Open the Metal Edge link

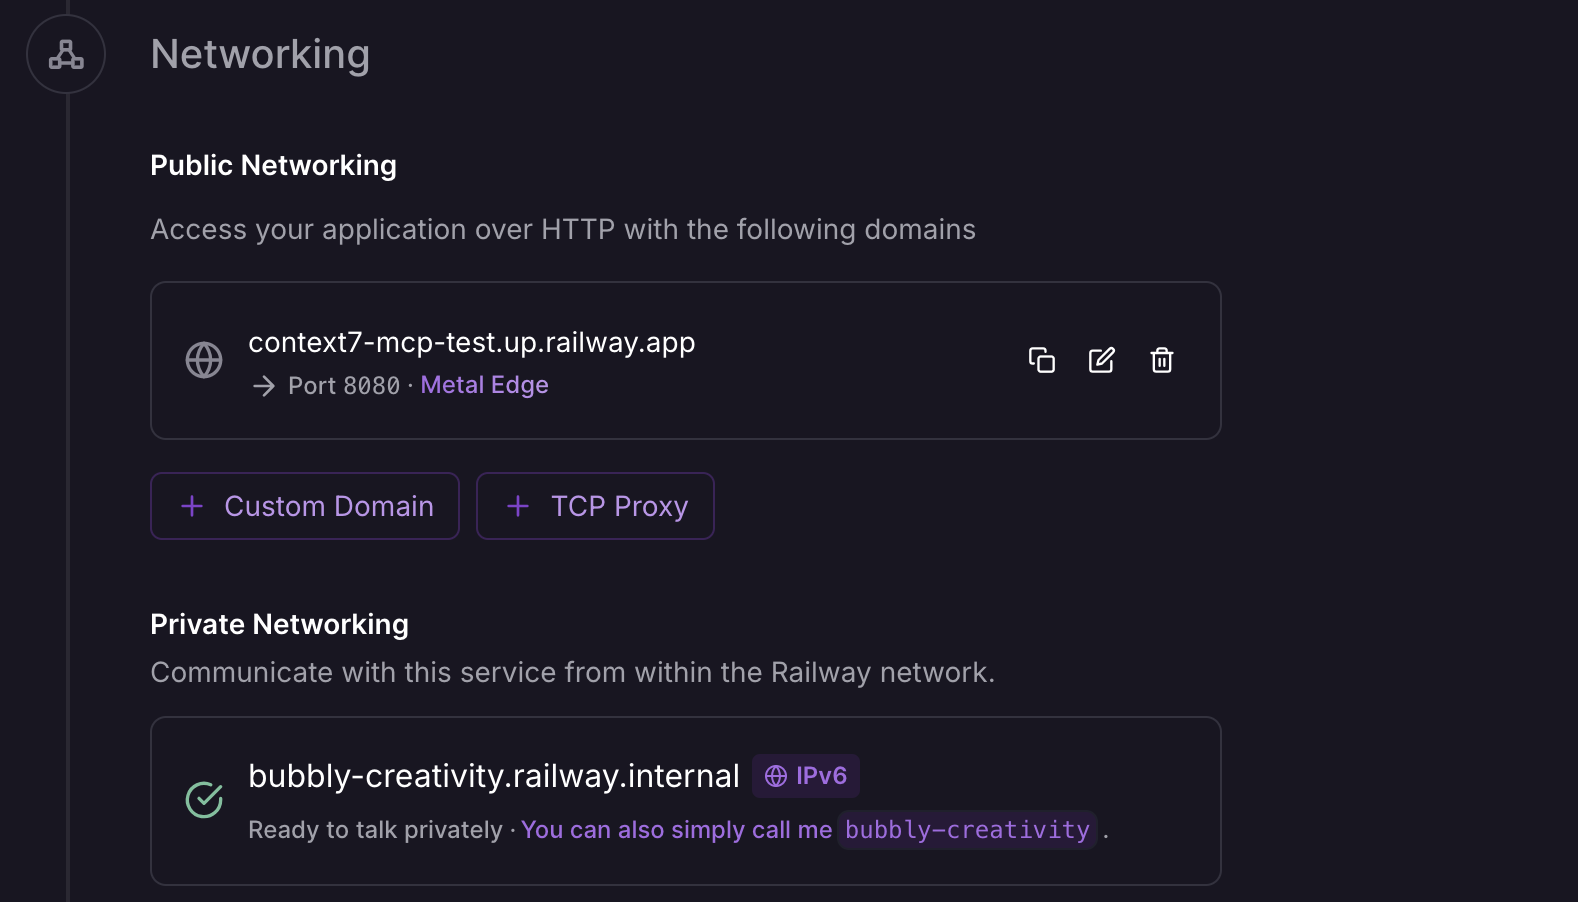(x=484, y=384)
